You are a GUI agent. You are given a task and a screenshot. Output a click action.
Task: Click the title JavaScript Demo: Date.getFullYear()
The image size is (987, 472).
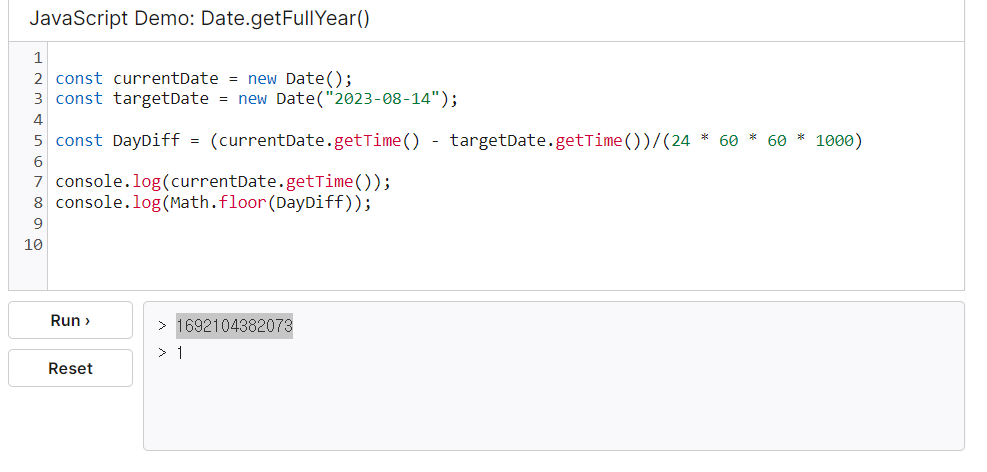click(200, 19)
